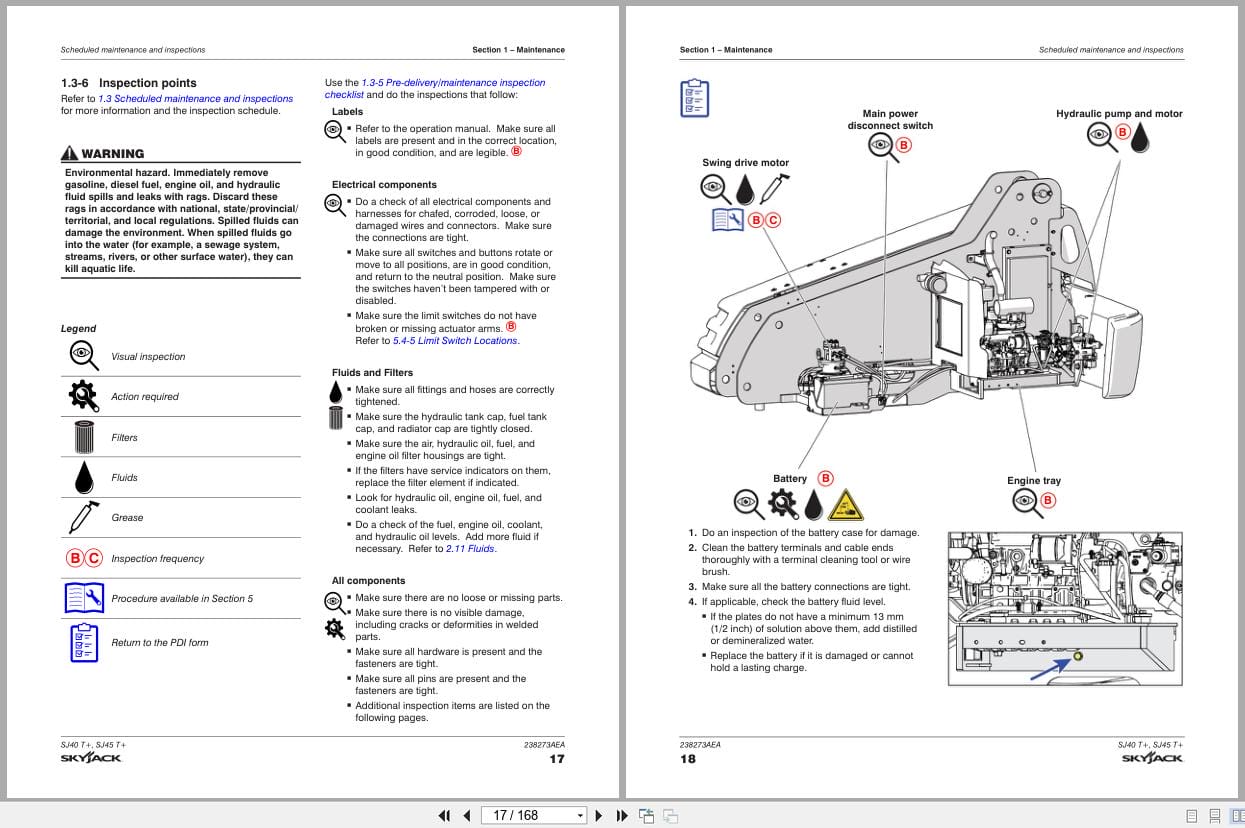Open the 1.3 Scheduled maintenance and inspections link
The height and width of the screenshot is (828, 1245).
pos(196,99)
